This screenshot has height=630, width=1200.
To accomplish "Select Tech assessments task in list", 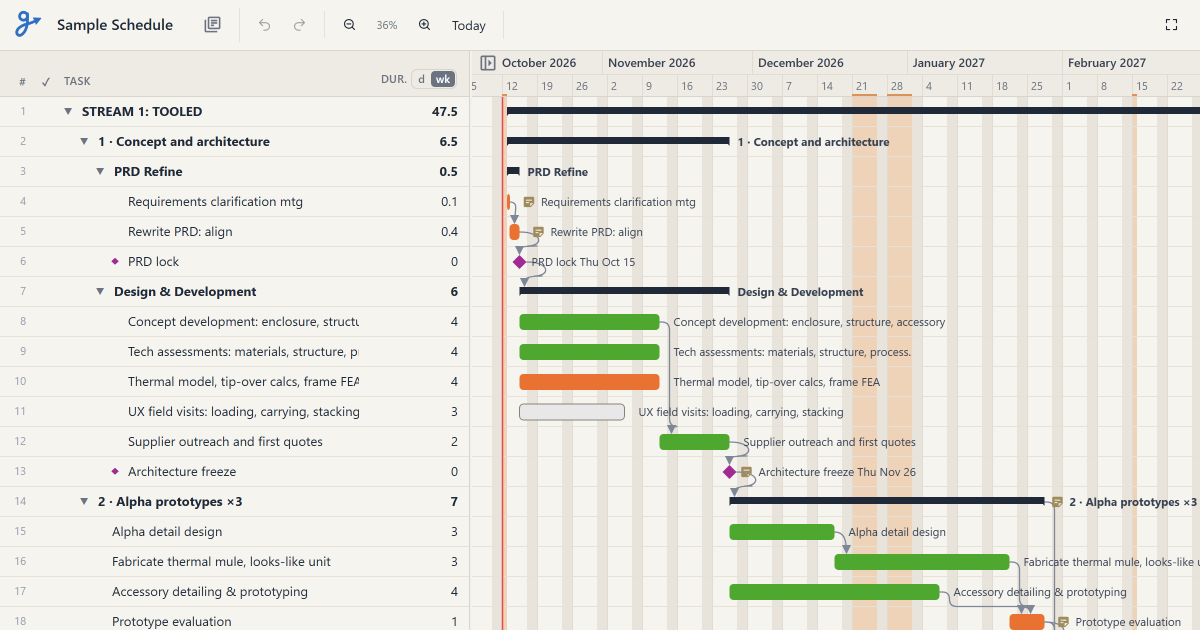I will 243,352.
